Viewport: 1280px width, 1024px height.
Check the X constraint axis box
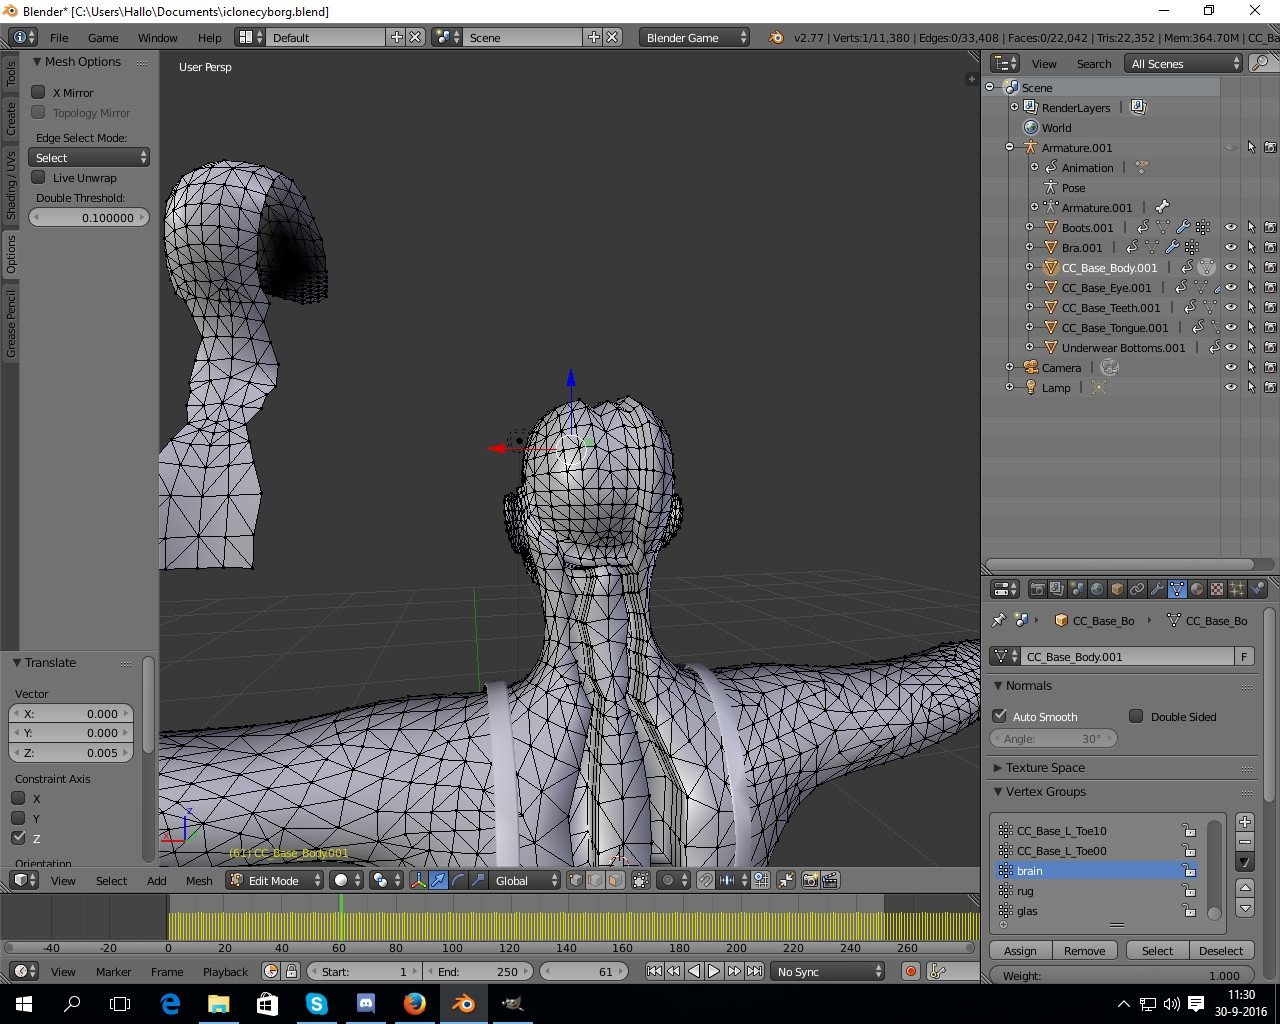18,798
